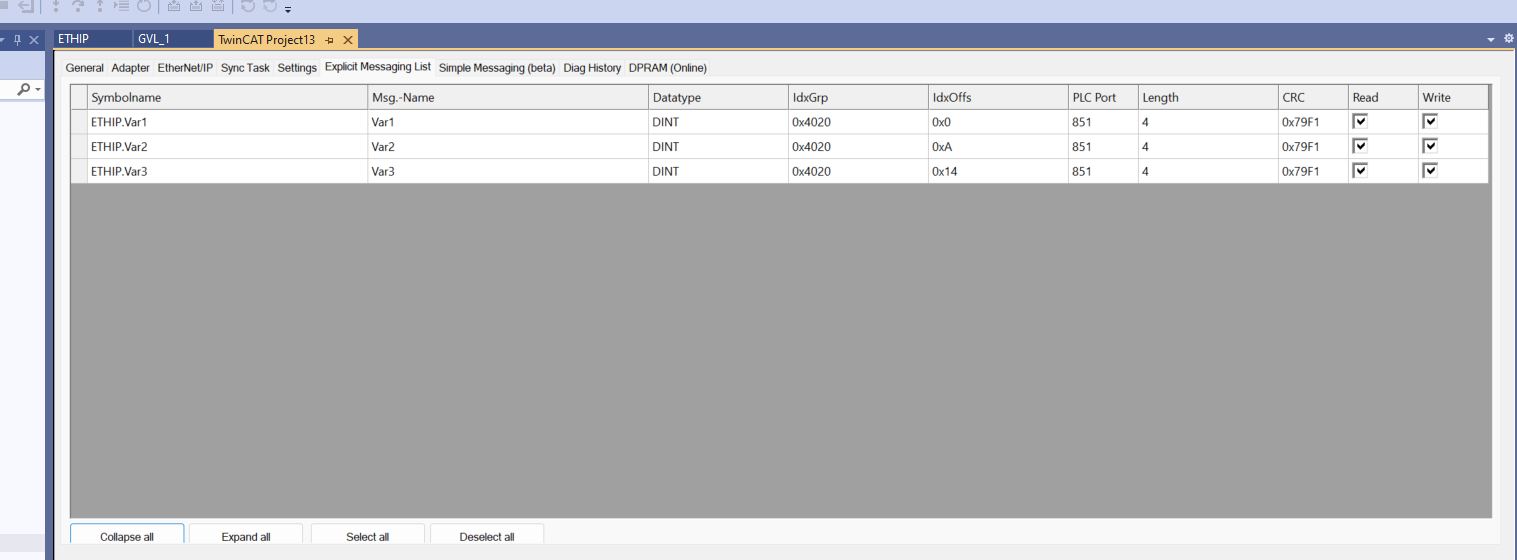Toggle Write checkbox for ETHIP.Var1

coord(1430,121)
